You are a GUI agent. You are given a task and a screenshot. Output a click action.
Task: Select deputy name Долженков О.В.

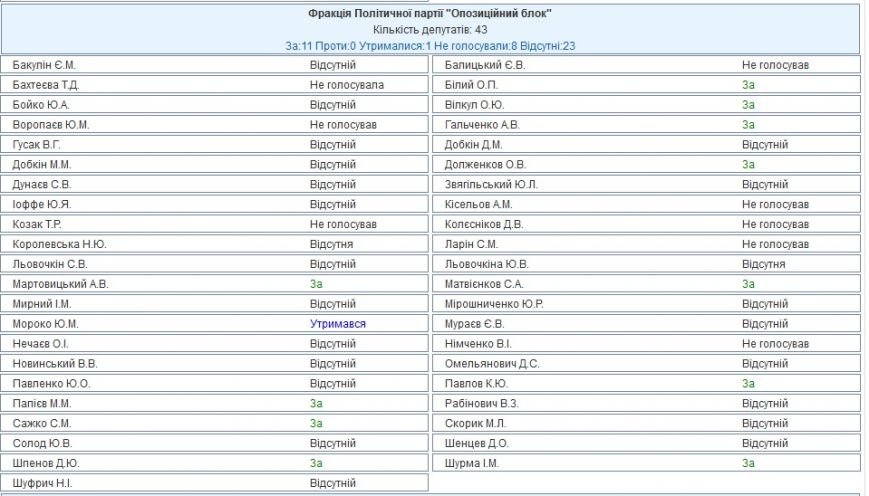point(485,165)
